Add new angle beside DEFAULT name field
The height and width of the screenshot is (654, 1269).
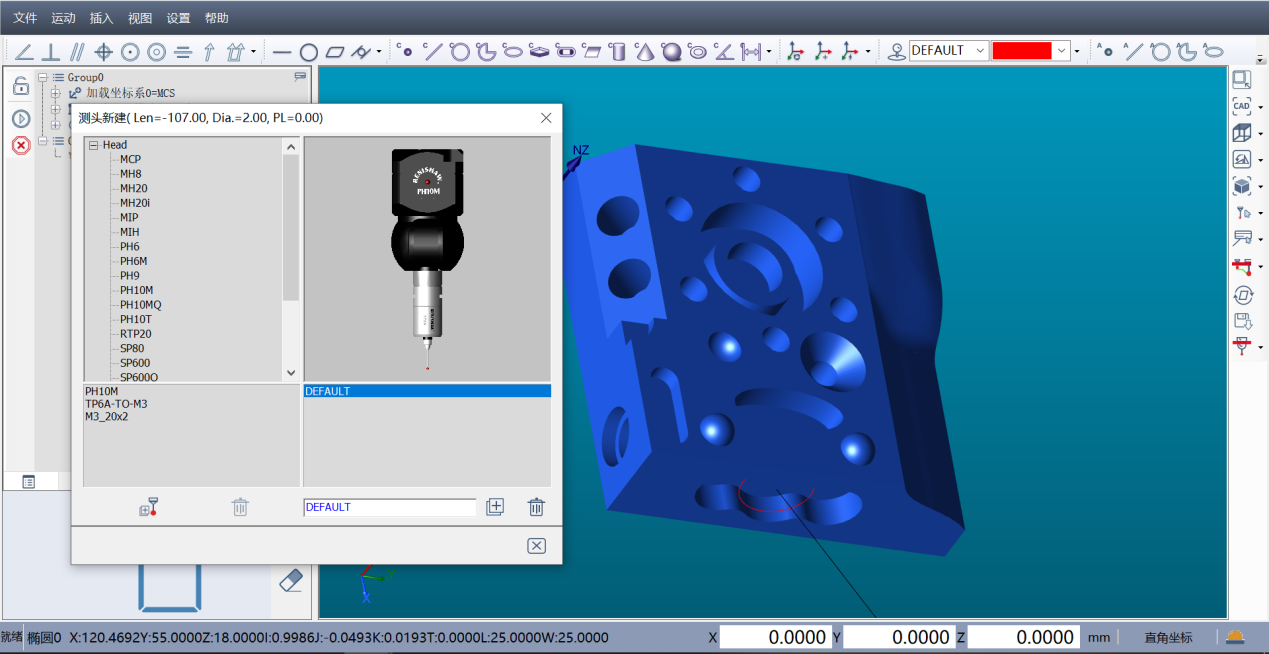click(495, 507)
